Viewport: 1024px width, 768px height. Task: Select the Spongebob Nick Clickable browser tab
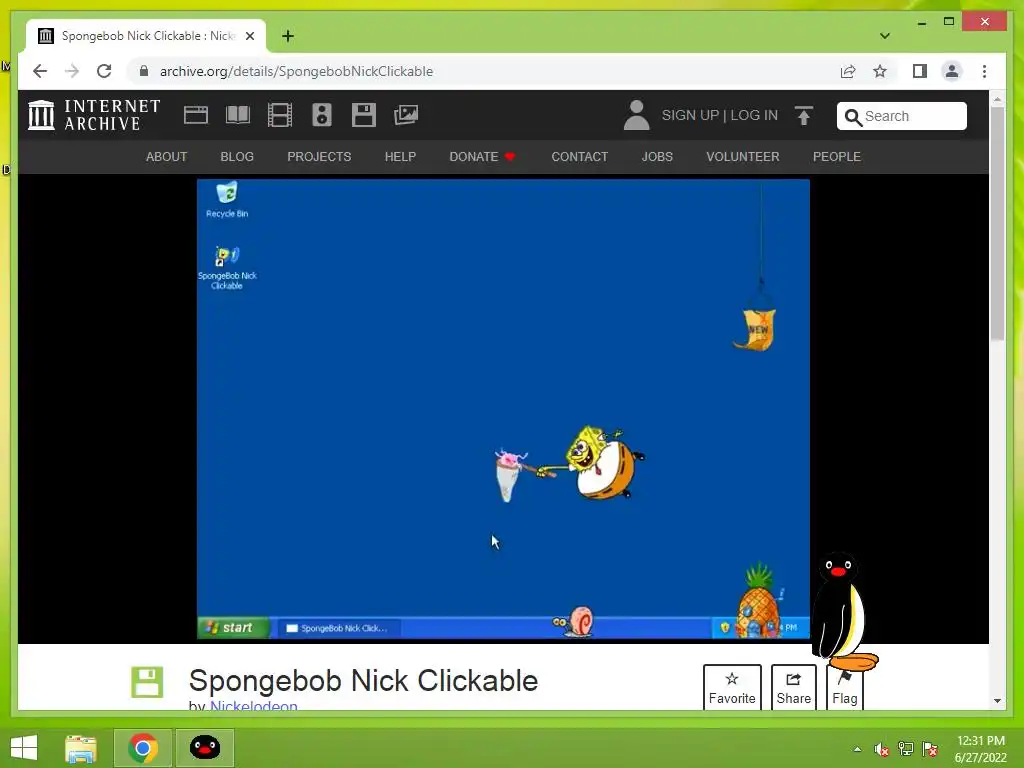point(146,36)
